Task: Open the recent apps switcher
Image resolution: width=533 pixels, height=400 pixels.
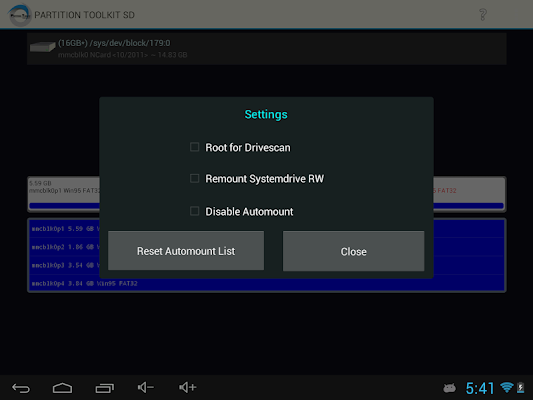Action: pyautogui.click(x=104, y=388)
